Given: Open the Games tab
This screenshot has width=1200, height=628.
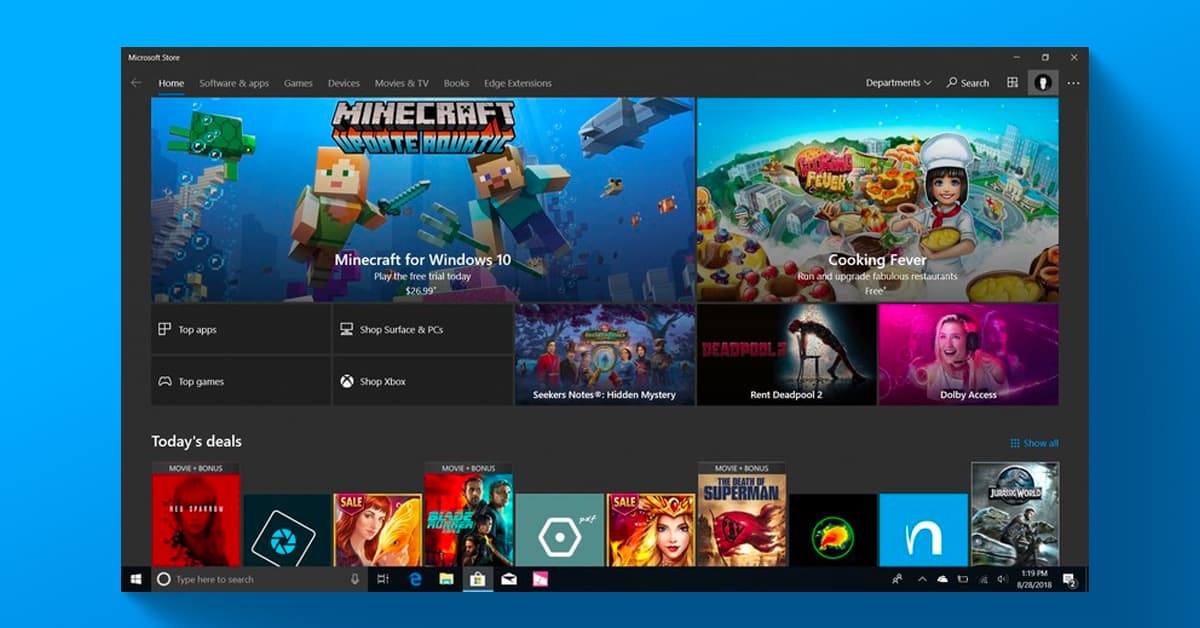Looking at the screenshot, I should 298,83.
